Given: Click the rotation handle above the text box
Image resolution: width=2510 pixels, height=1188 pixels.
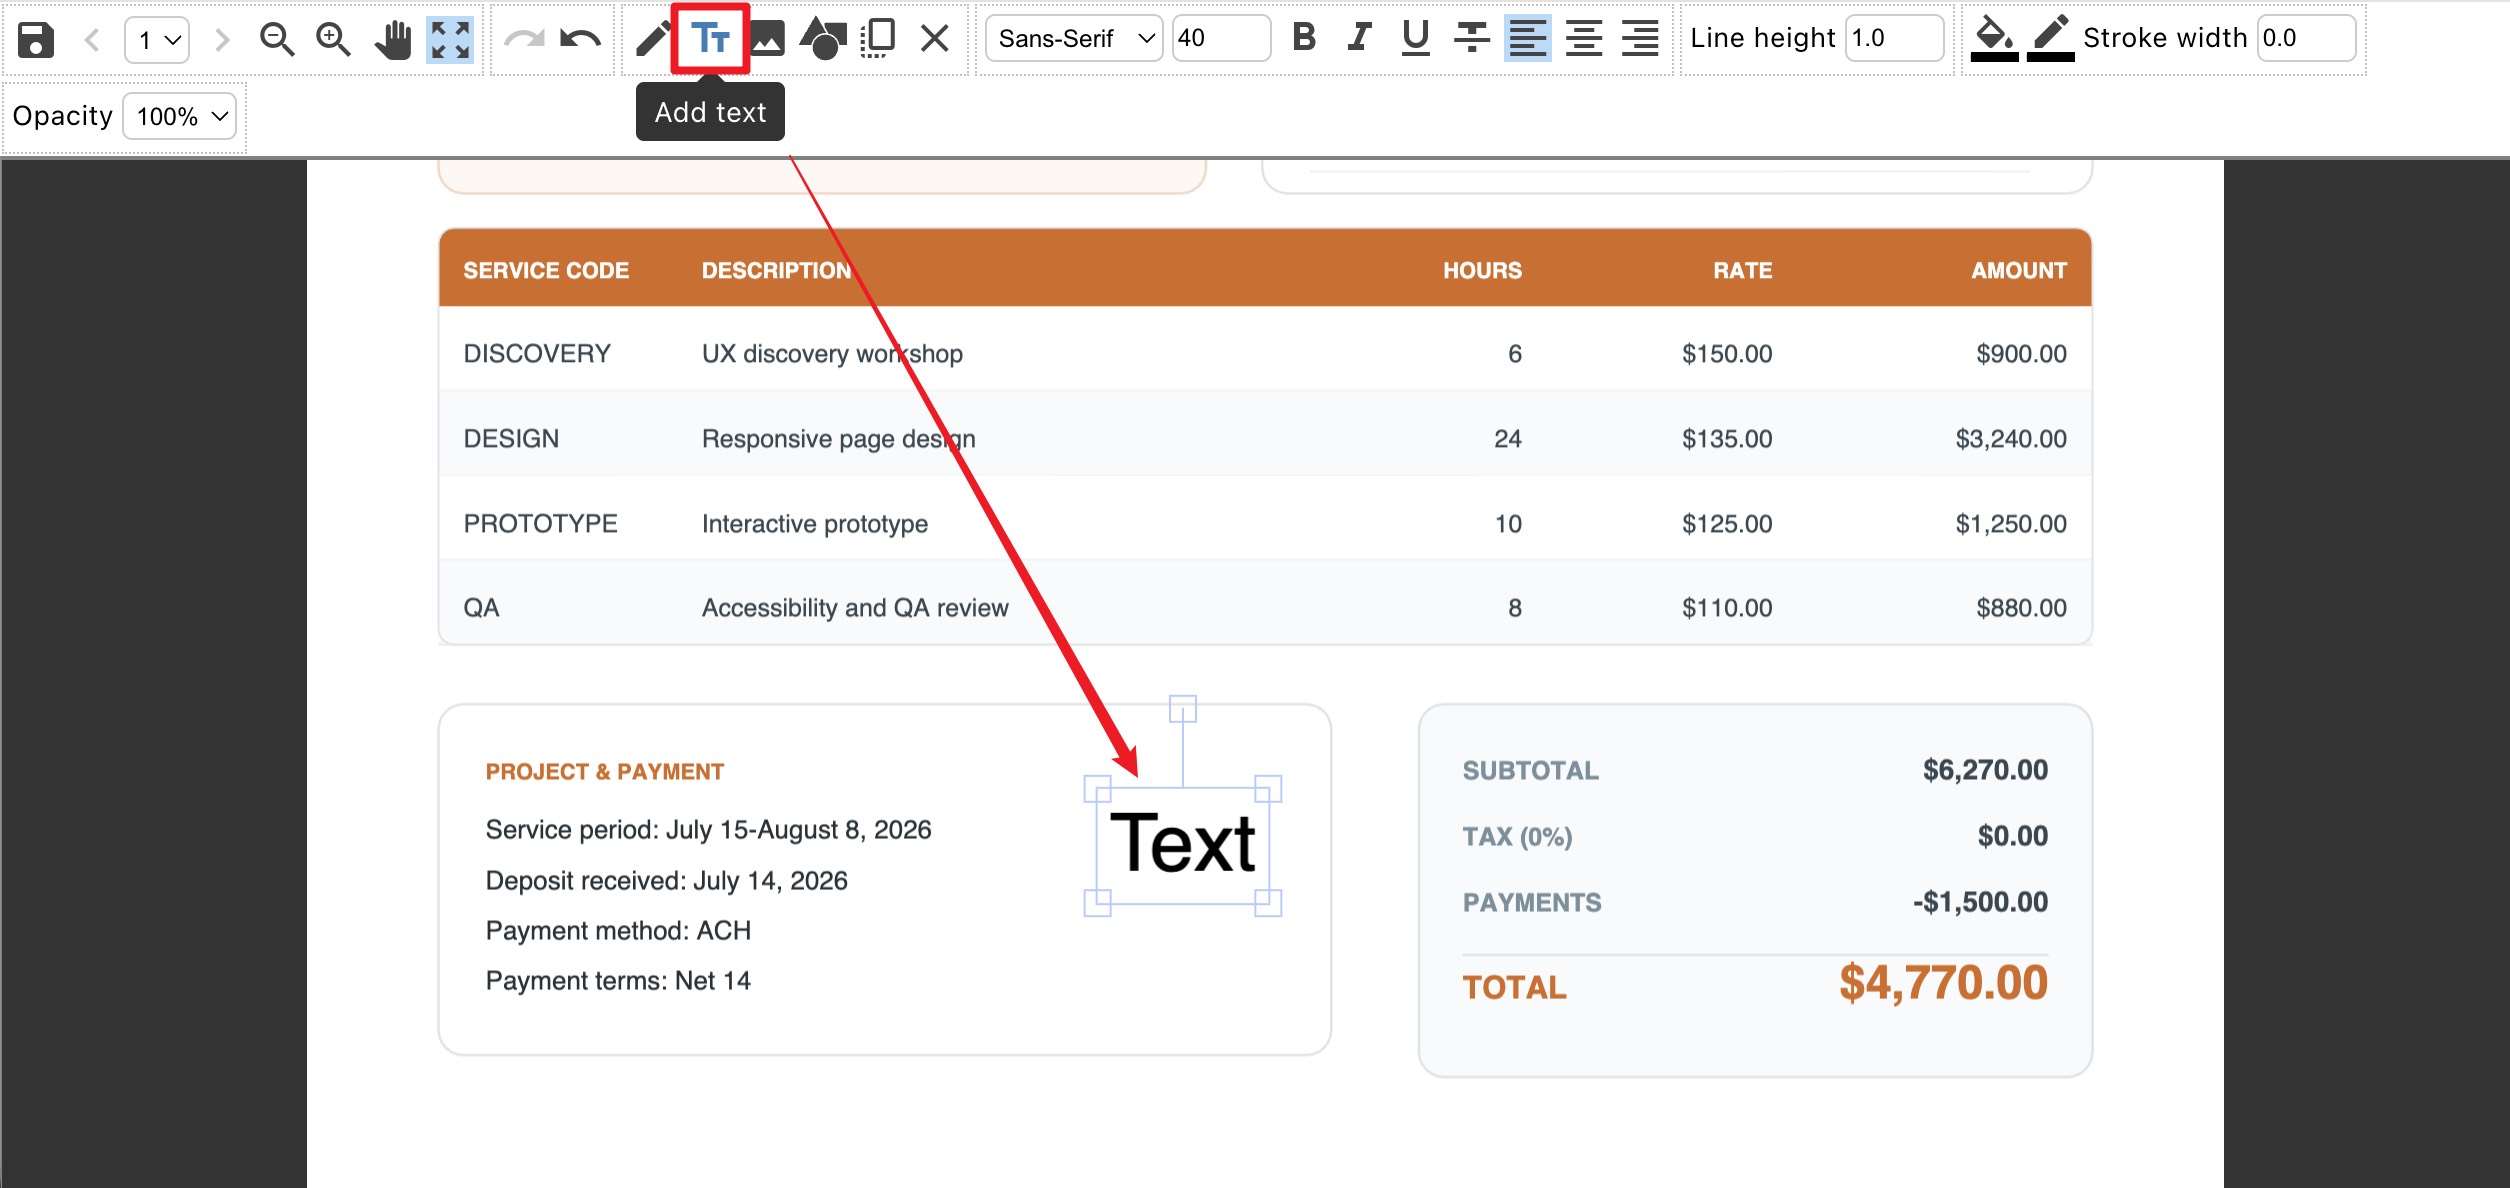Looking at the screenshot, I should tap(1183, 709).
